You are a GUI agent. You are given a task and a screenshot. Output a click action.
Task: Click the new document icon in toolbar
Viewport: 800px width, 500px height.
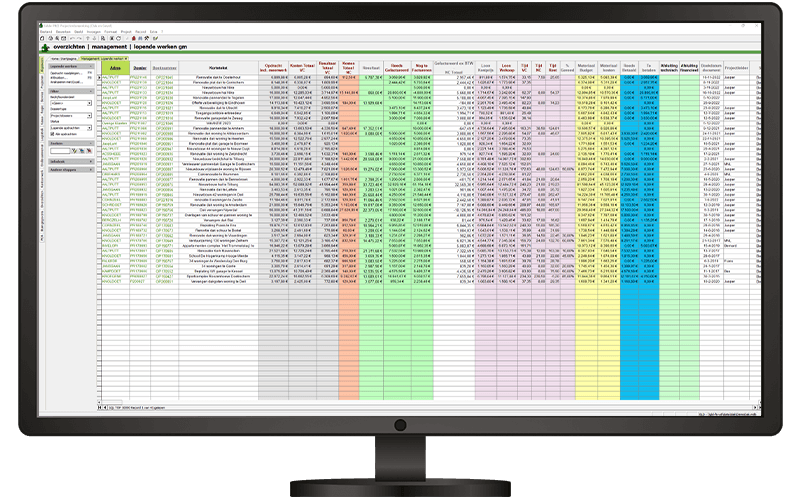pos(42,38)
